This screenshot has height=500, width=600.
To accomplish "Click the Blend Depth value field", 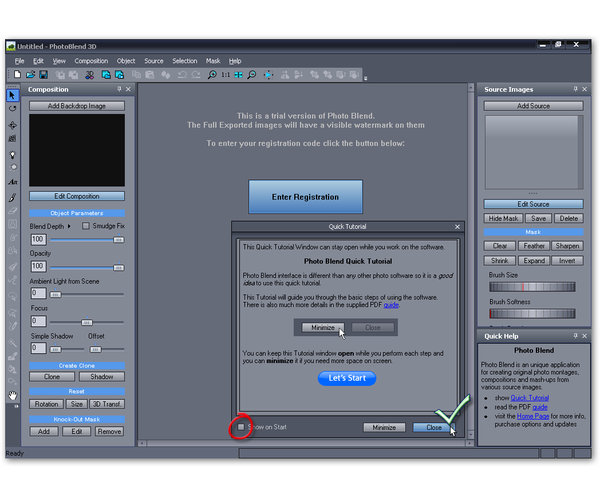I will click(x=38, y=239).
